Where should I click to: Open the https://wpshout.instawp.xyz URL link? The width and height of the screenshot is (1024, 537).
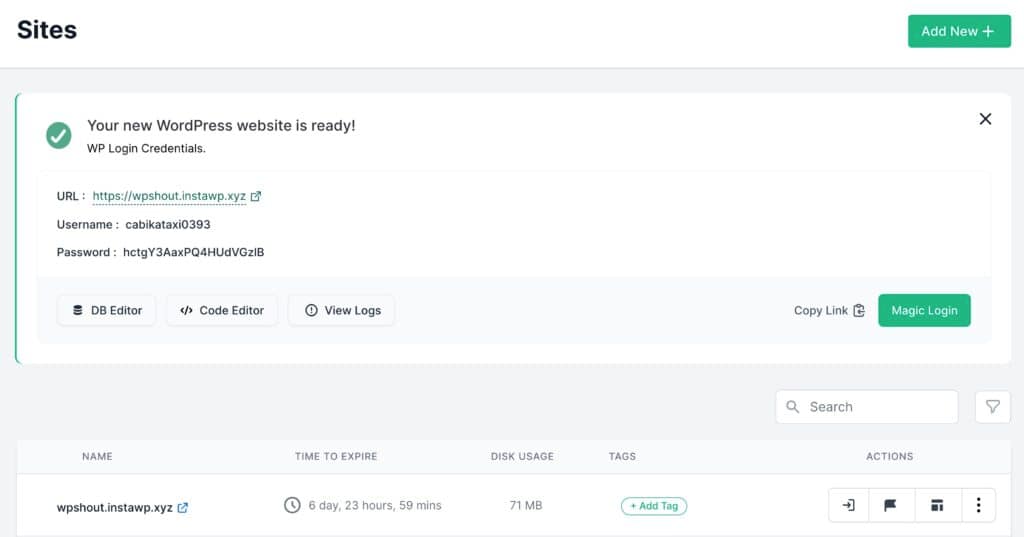[169, 196]
